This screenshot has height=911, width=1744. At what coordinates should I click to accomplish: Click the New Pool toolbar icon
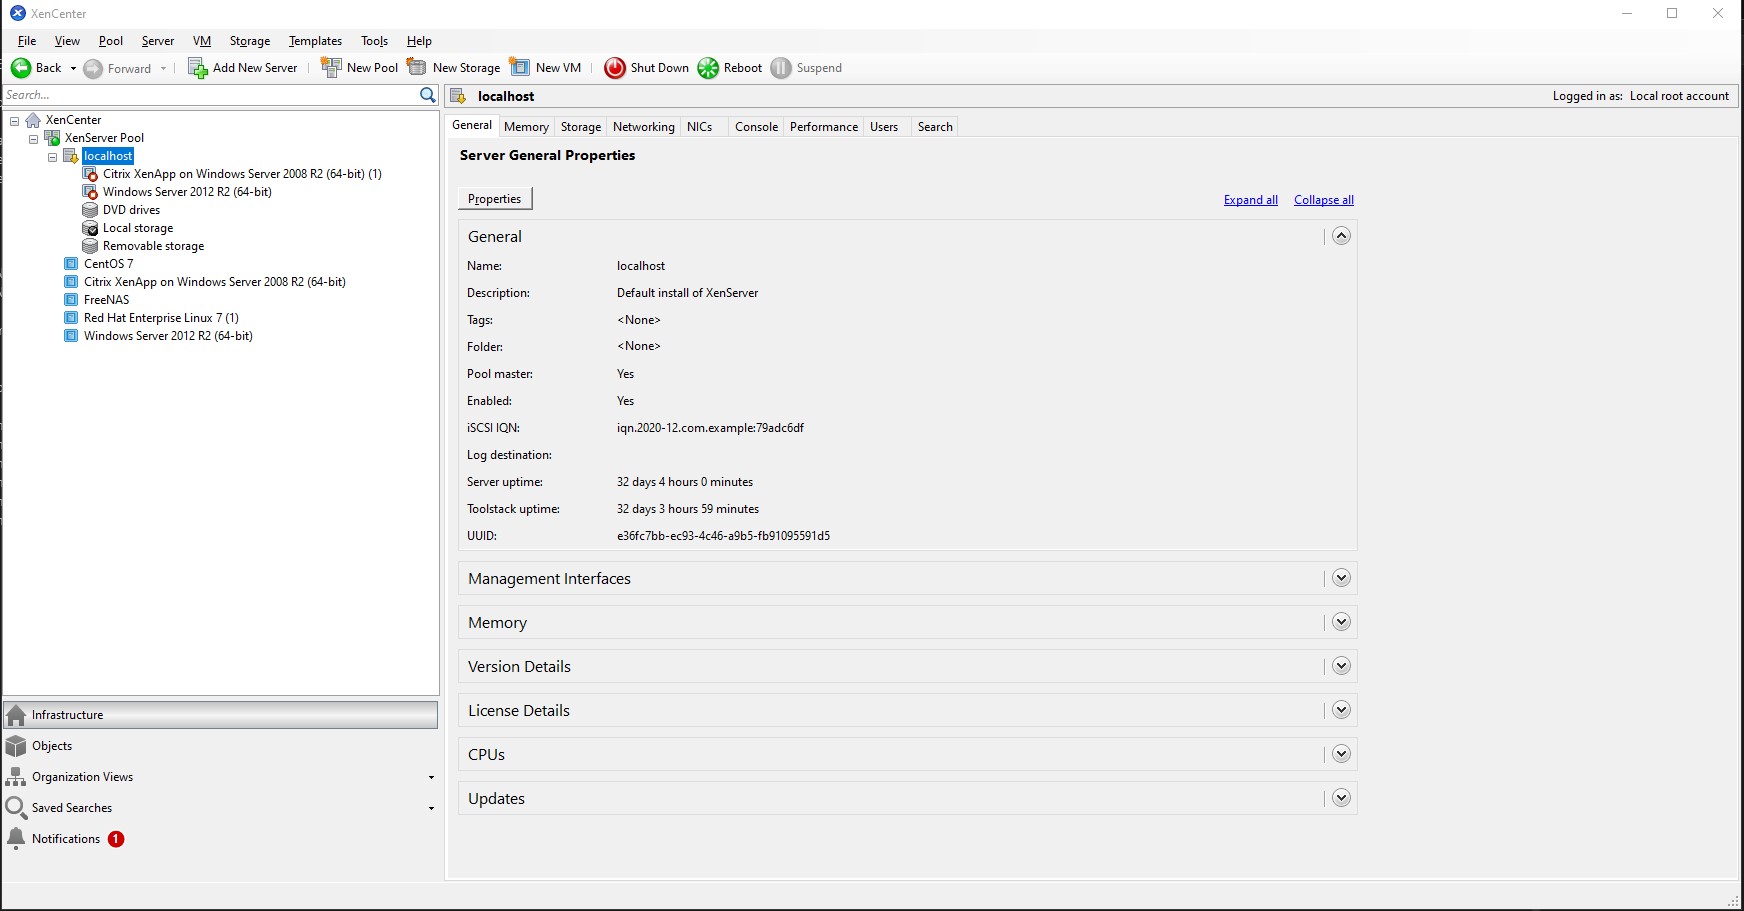331,67
